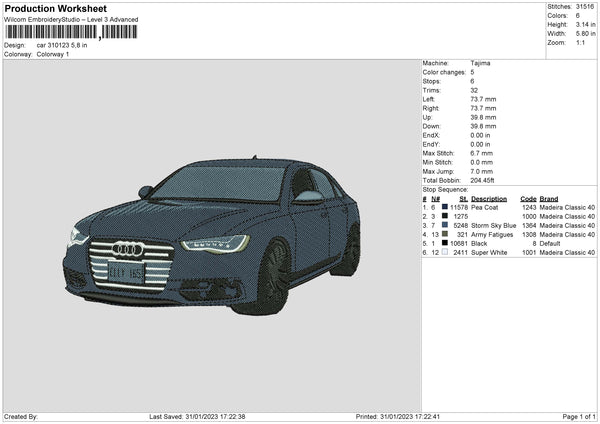Select the Storm Sky Blue color swatch
600x424 pixels.
tap(443, 225)
